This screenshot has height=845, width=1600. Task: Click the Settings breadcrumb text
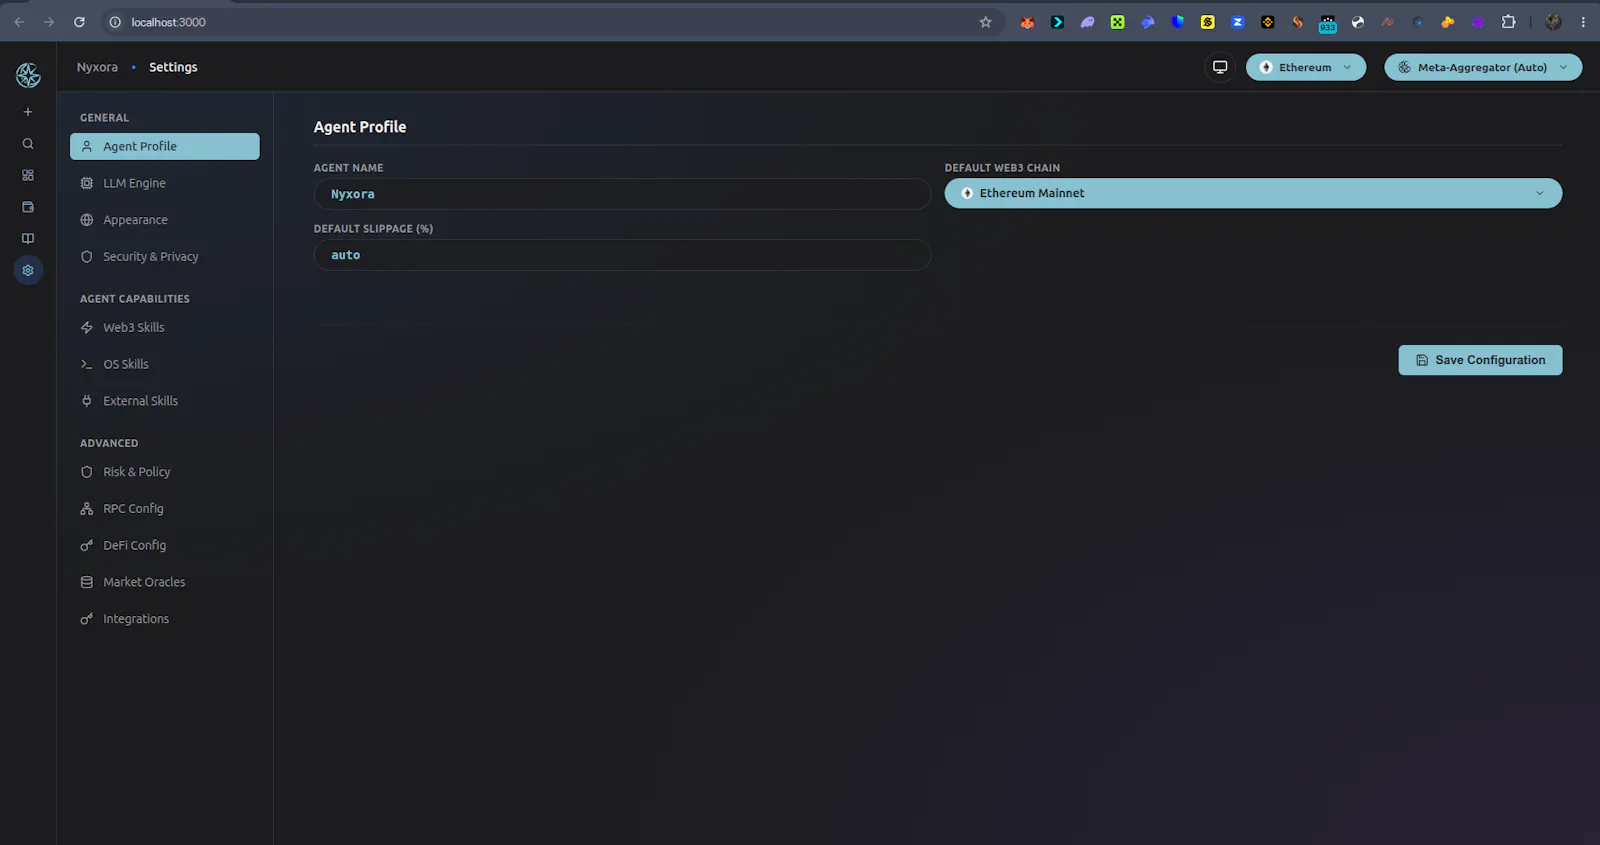[173, 67]
